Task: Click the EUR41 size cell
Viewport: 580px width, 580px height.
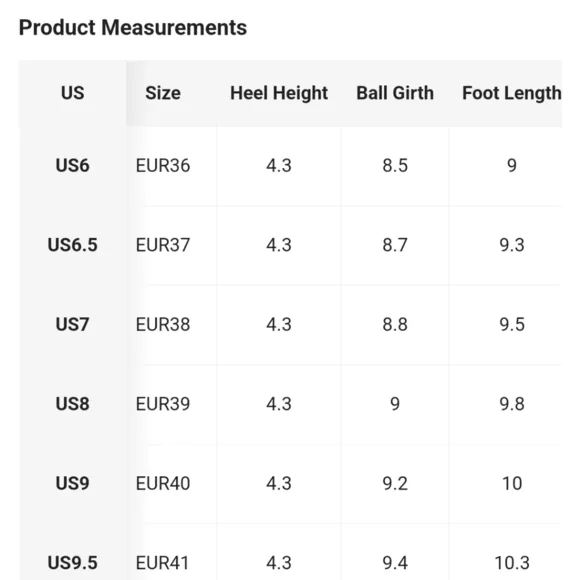Action: [x=162, y=563]
